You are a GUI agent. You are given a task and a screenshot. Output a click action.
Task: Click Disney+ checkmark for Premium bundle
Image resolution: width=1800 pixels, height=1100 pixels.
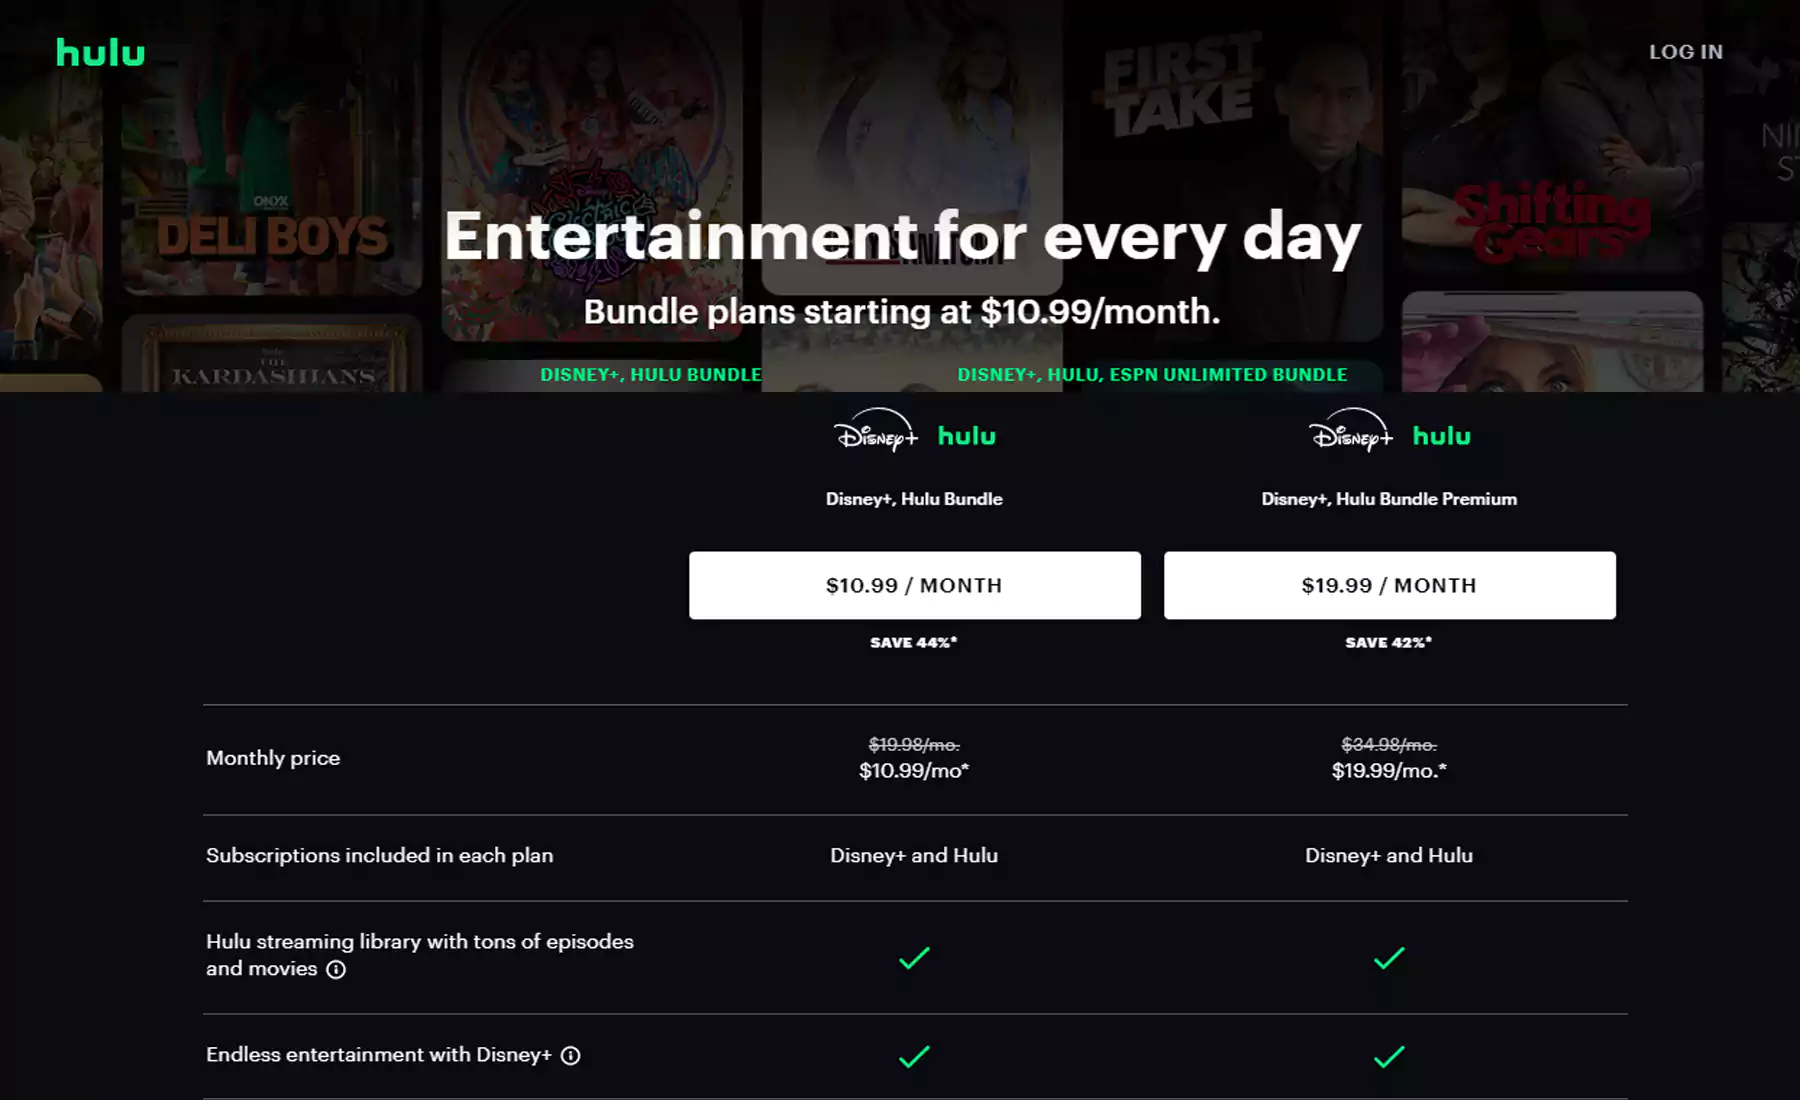click(x=1389, y=1056)
